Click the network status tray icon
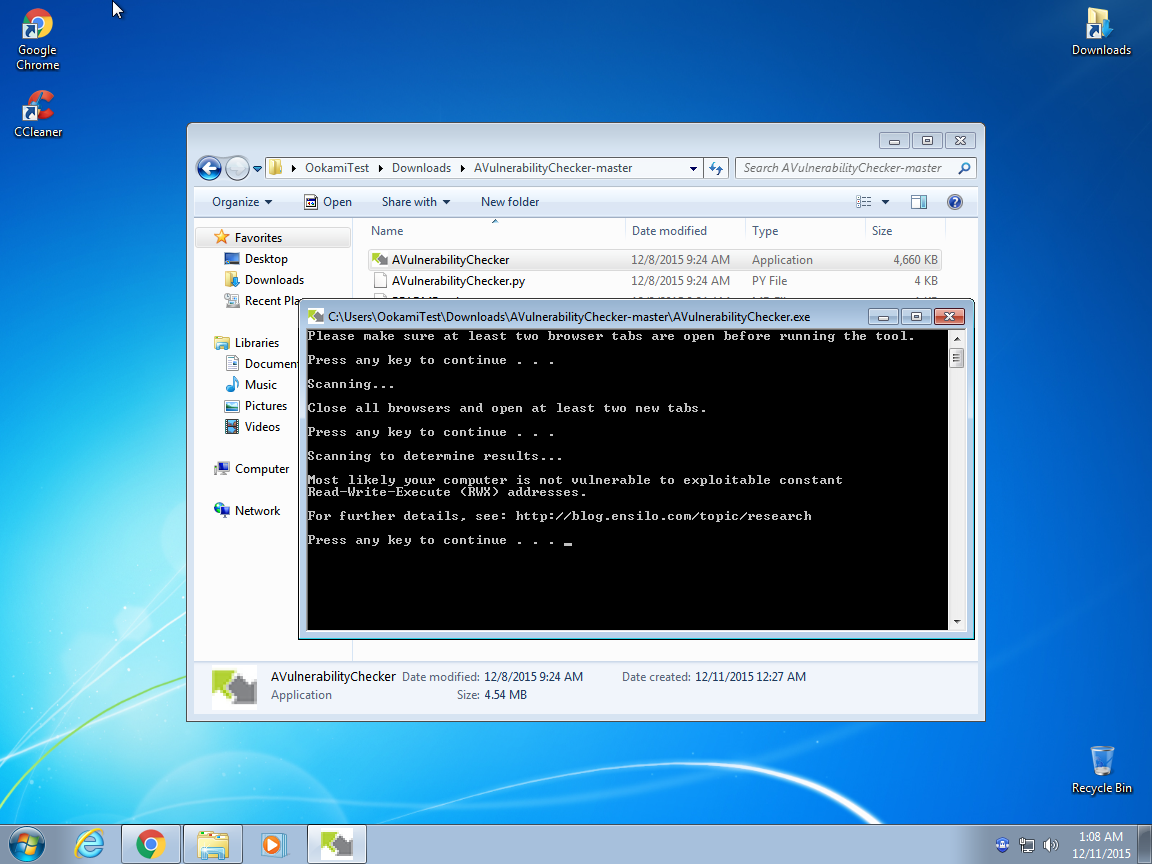The height and width of the screenshot is (864, 1152). 1026,845
